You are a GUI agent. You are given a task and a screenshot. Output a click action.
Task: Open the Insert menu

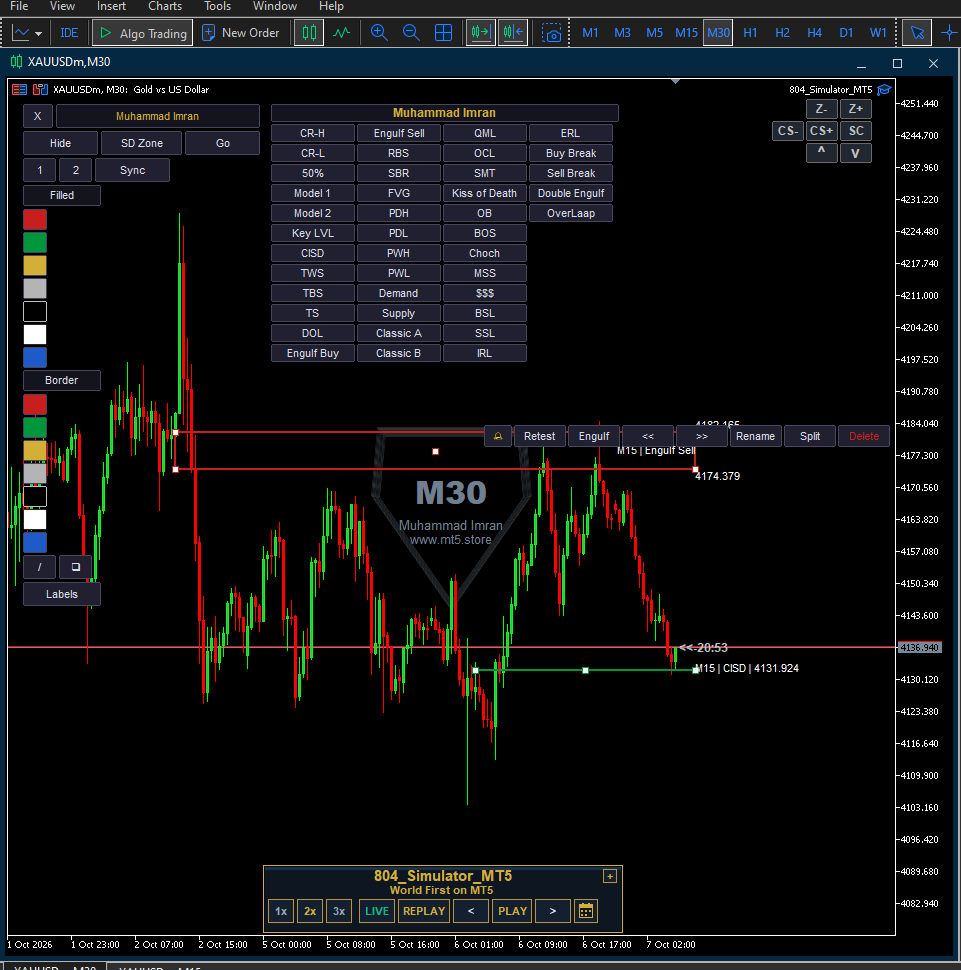tap(111, 6)
